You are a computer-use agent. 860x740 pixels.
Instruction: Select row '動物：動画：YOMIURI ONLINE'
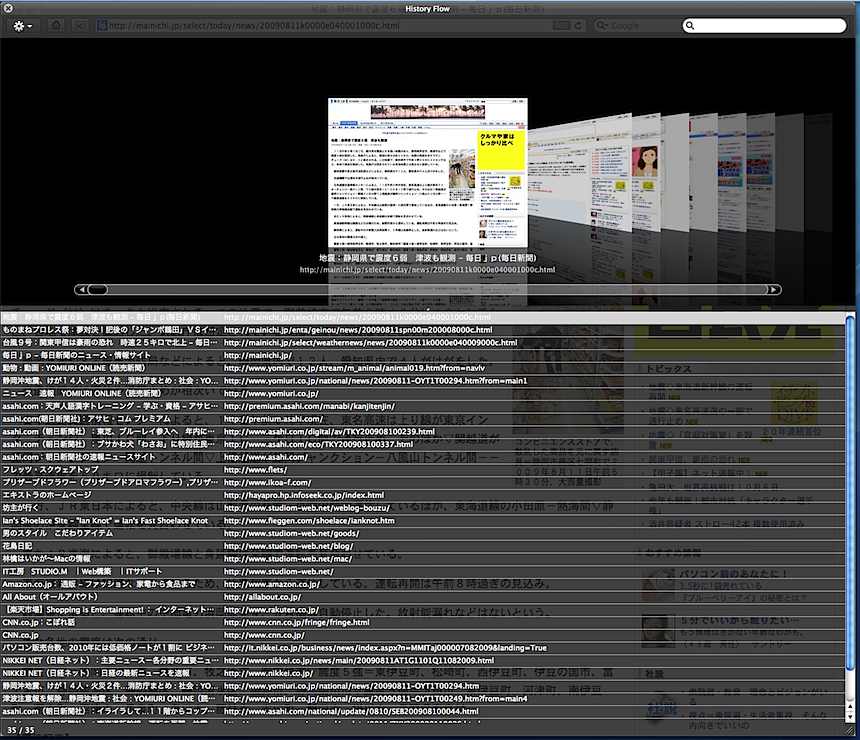click(x=422, y=368)
